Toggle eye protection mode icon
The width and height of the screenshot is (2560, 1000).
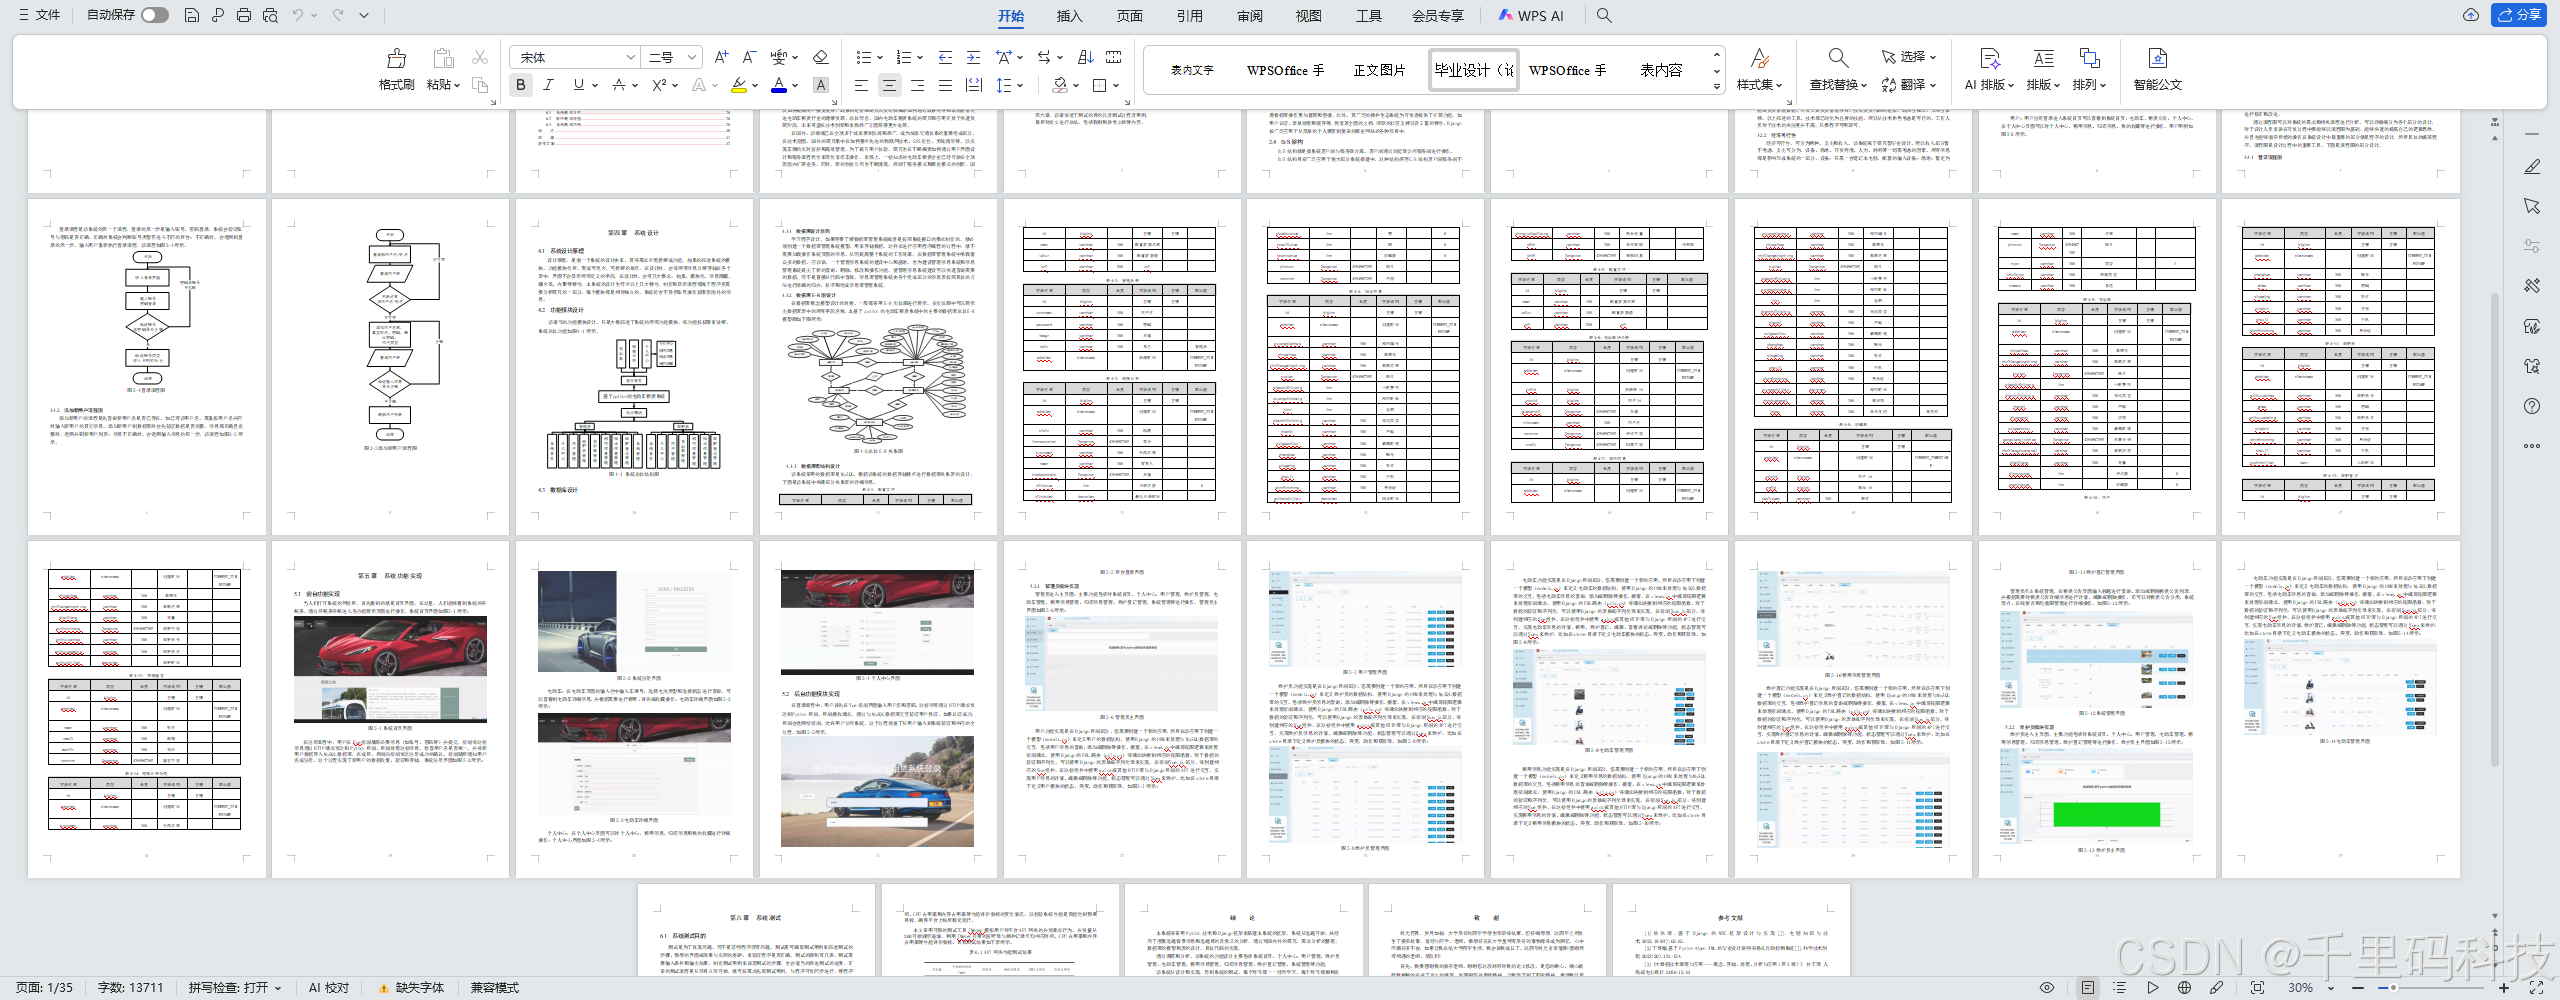pos(2047,988)
